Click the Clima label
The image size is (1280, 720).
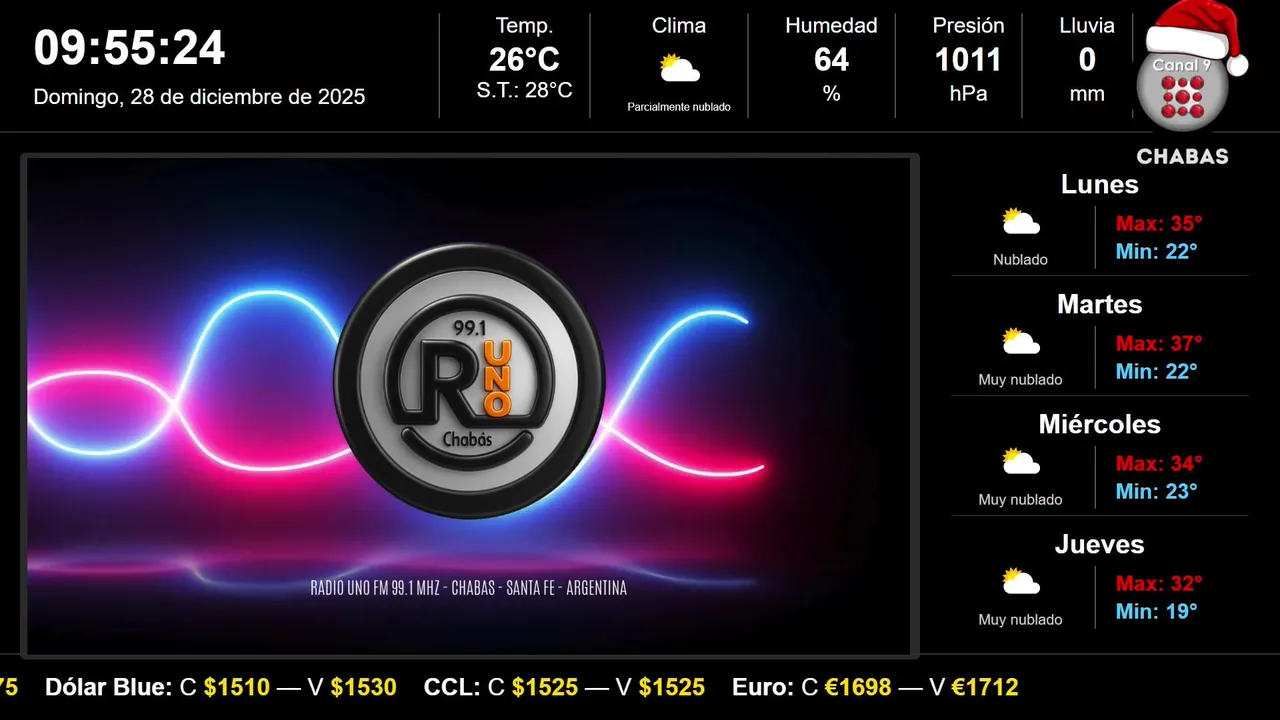tap(679, 26)
